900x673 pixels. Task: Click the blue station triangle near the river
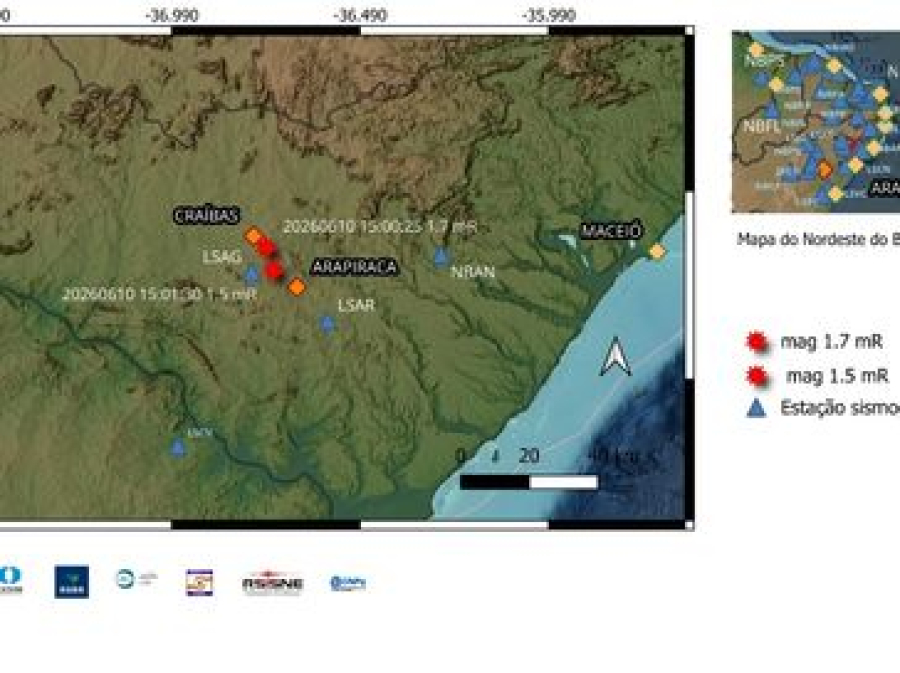pos(178,448)
